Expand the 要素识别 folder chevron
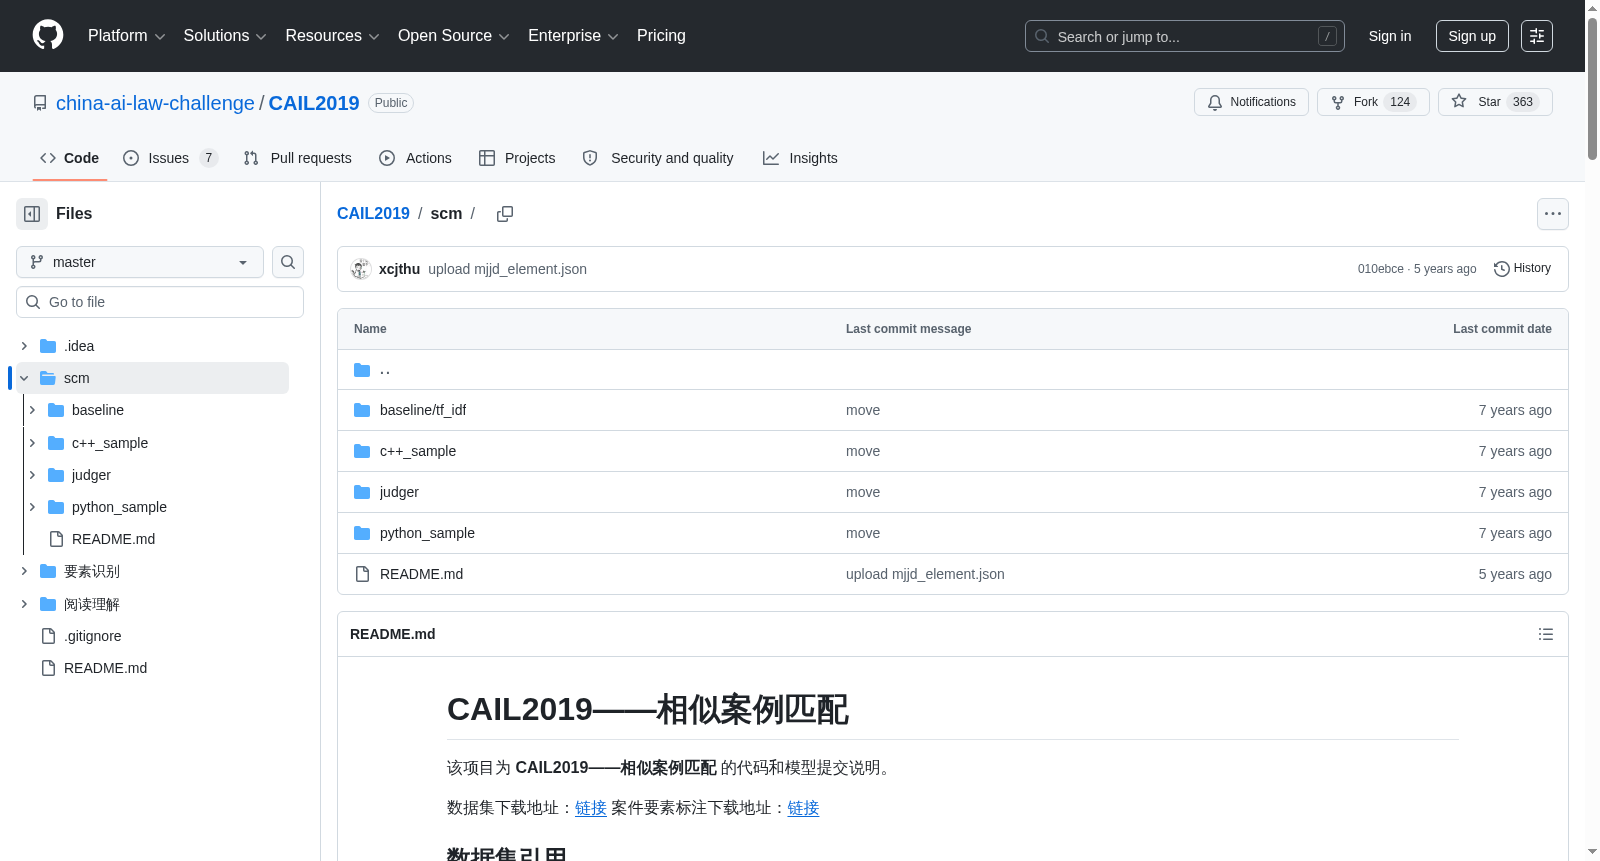Image resolution: width=1600 pixels, height=861 pixels. [24, 571]
